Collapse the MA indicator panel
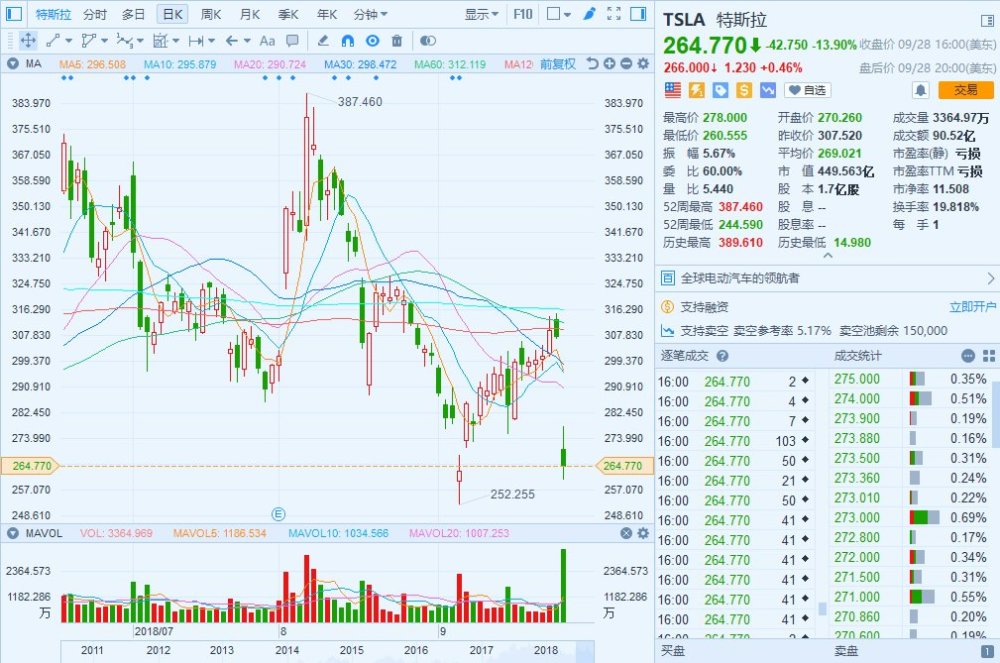1000x663 pixels. tap(12, 64)
